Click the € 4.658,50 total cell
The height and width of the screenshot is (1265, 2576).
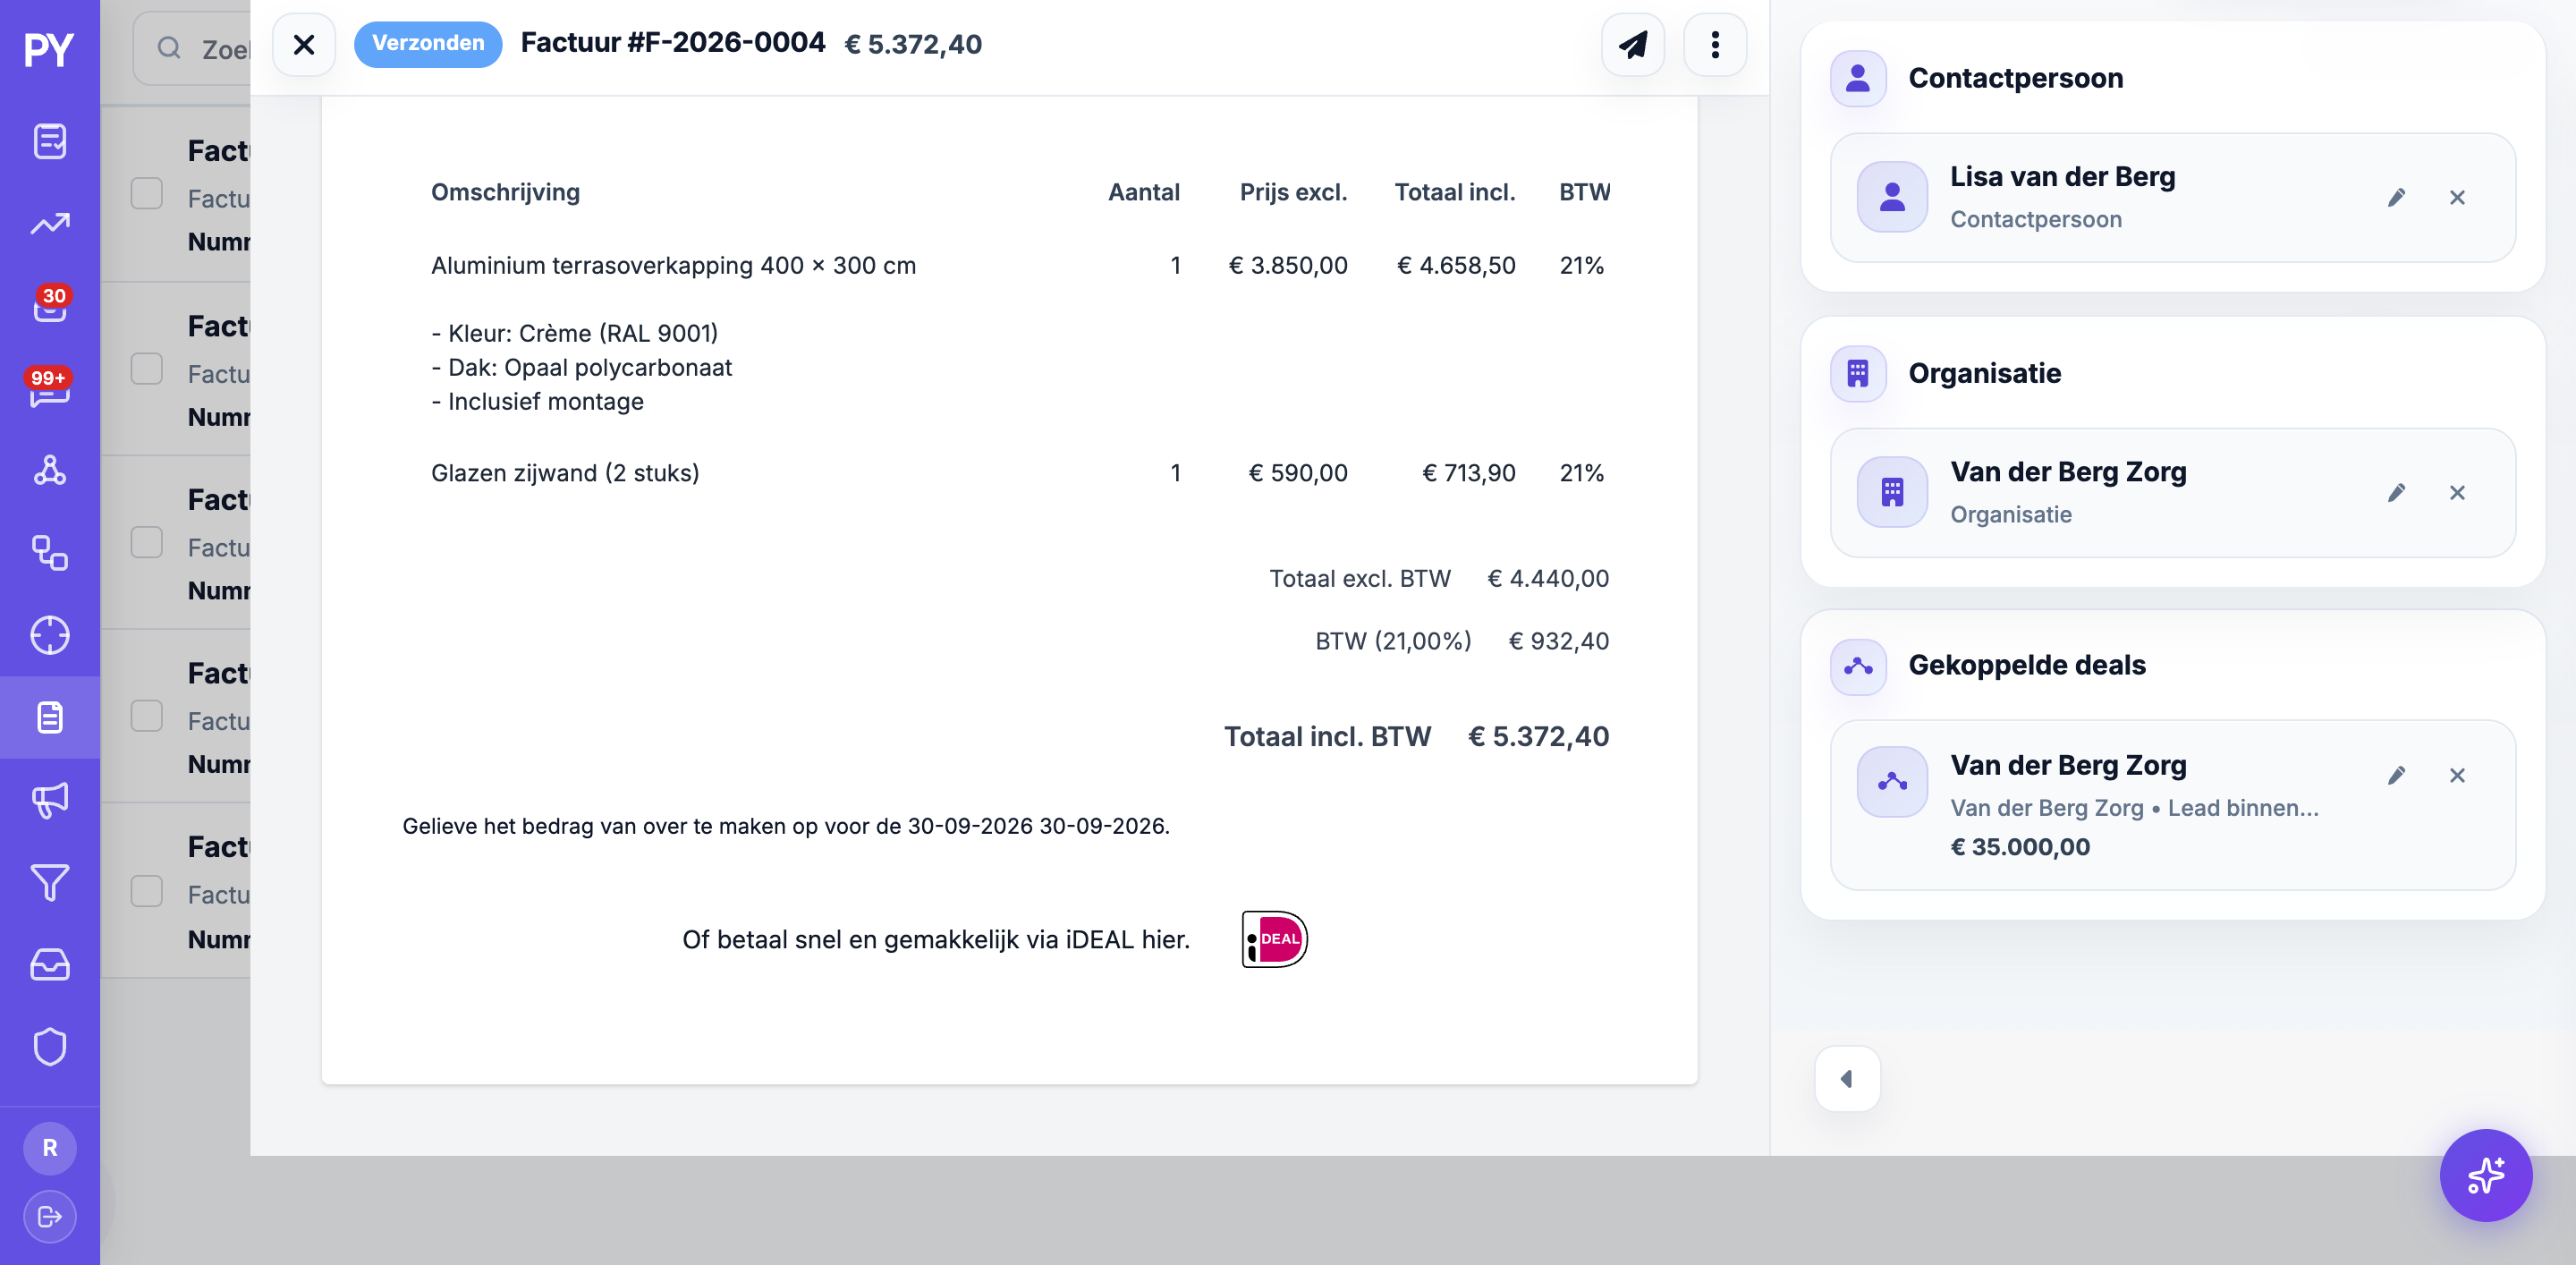click(1456, 266)
